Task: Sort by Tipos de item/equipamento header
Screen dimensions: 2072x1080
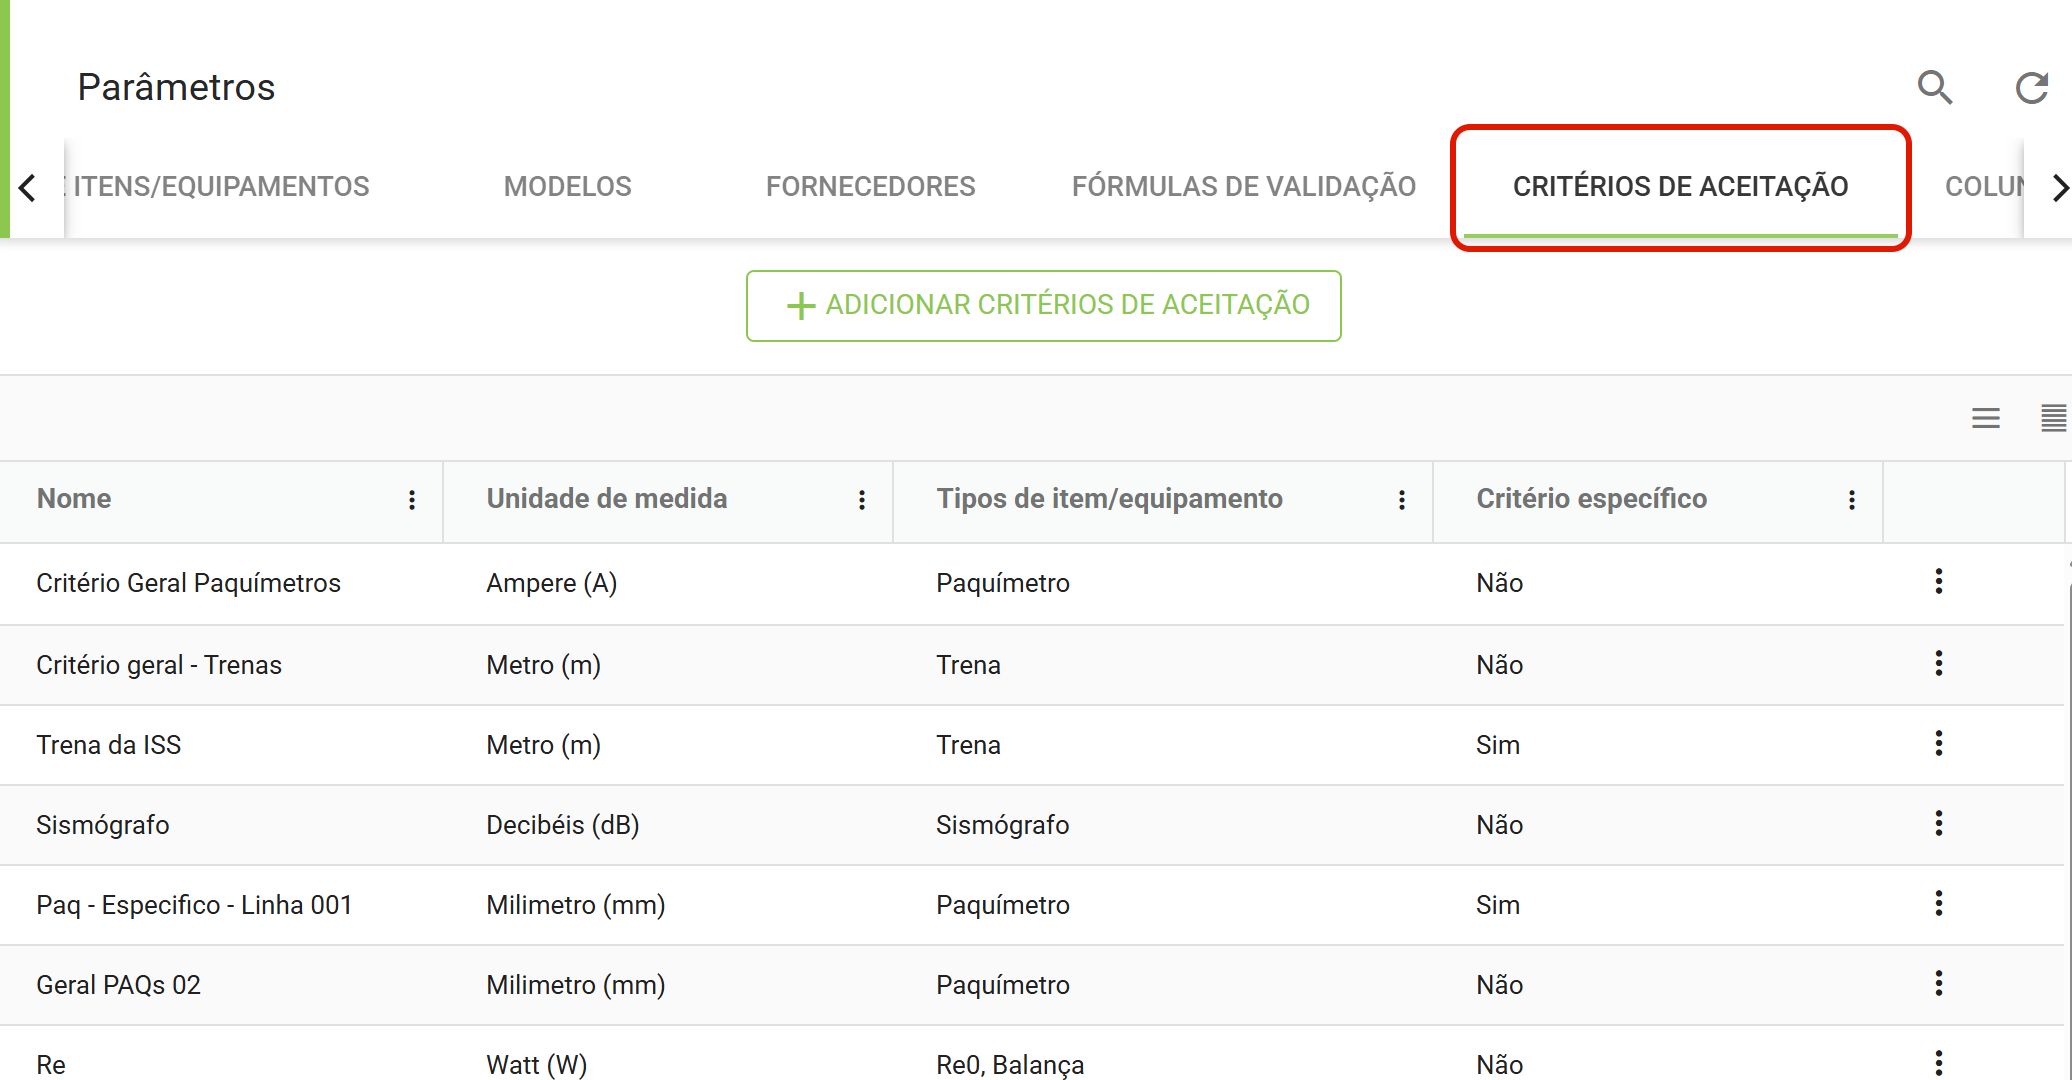Action: (x=1109, y=499)
